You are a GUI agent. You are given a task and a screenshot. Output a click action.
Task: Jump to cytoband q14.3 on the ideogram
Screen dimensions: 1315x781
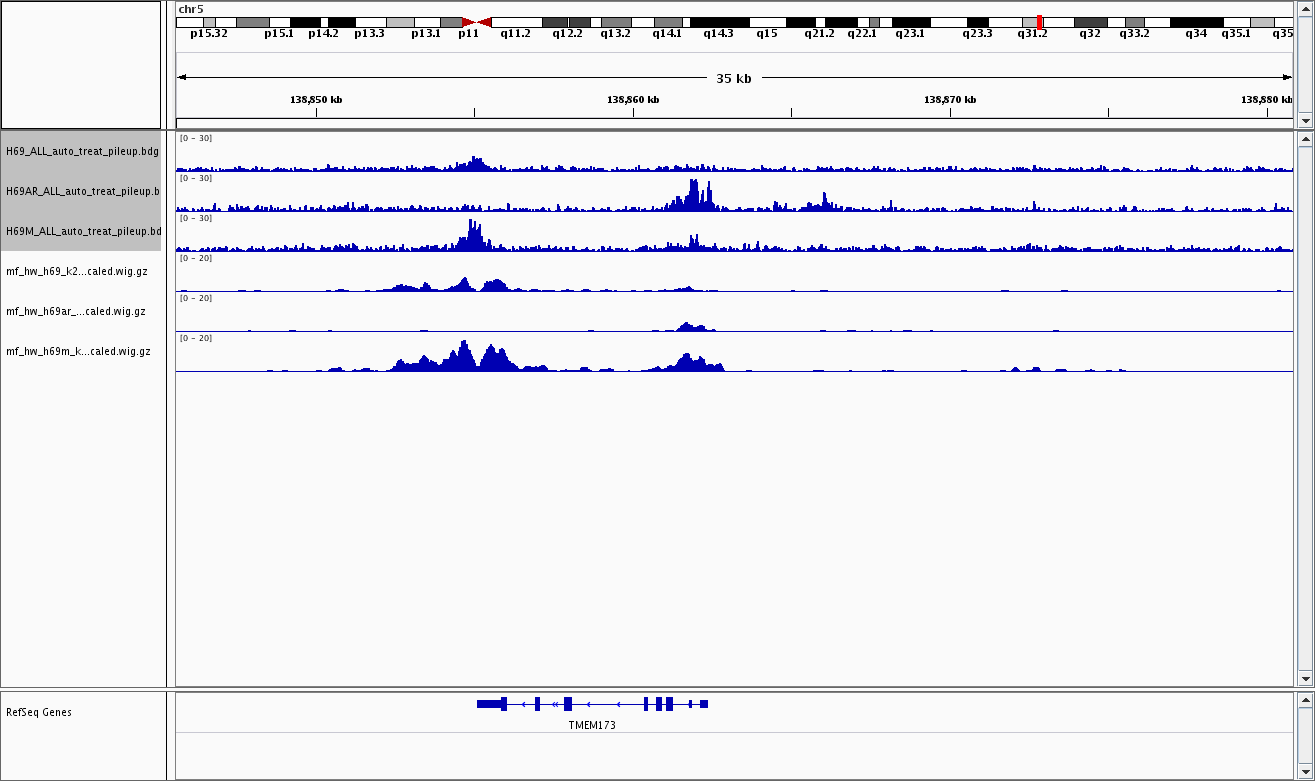718,22
